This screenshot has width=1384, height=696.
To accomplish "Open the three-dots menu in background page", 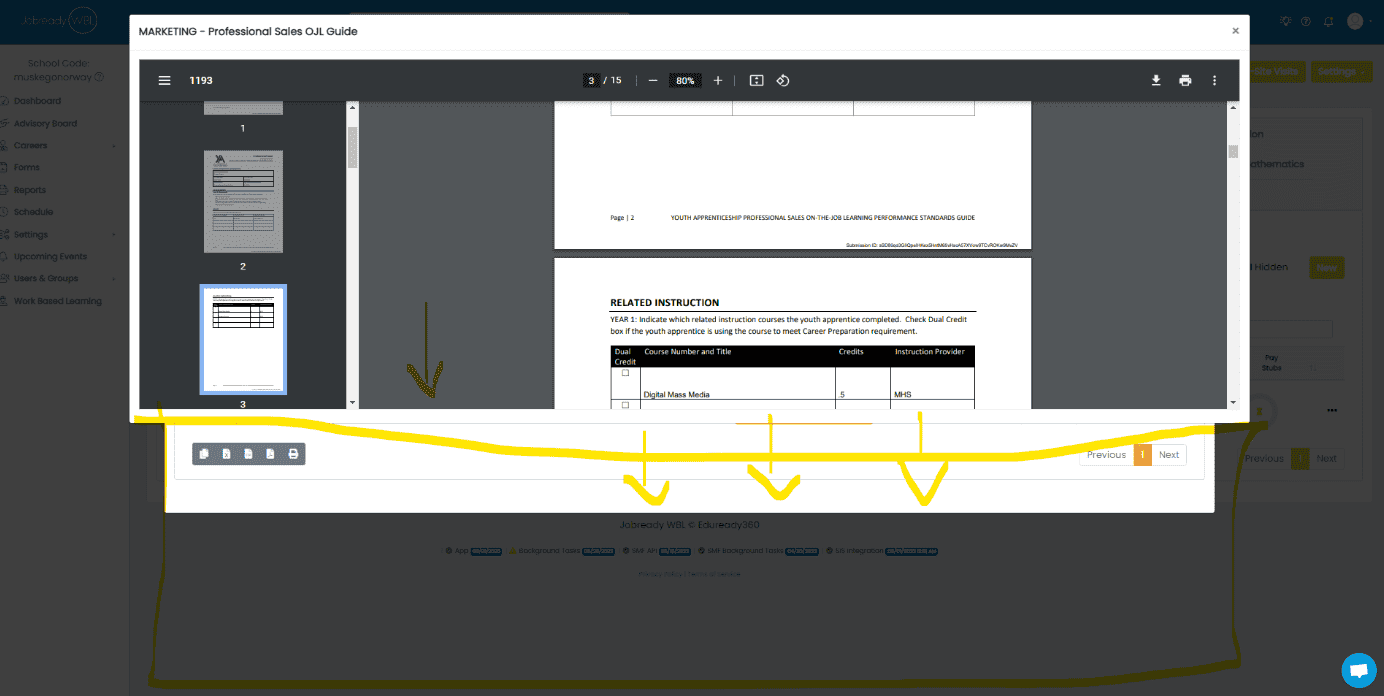I will click(1331, 411).
